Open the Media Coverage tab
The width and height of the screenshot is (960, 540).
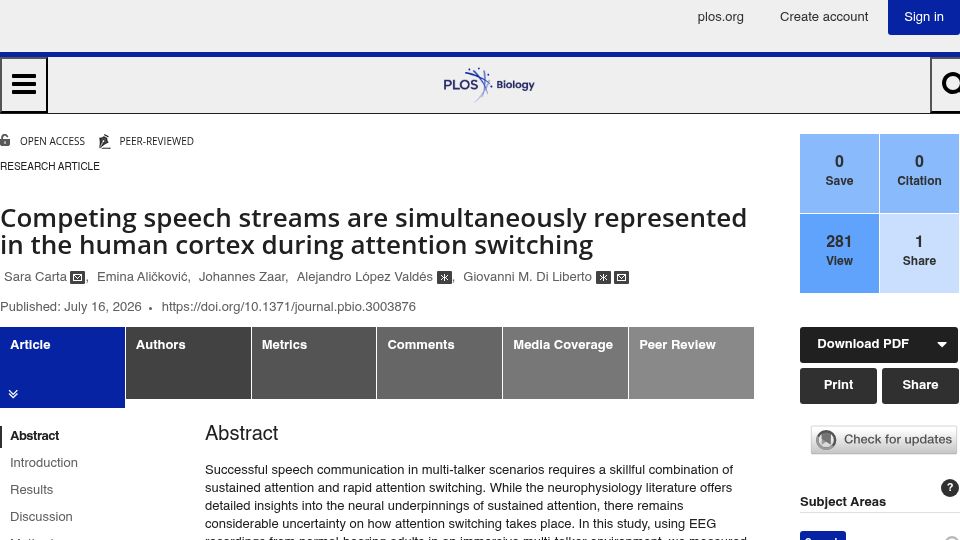click(x=566, y=362)
